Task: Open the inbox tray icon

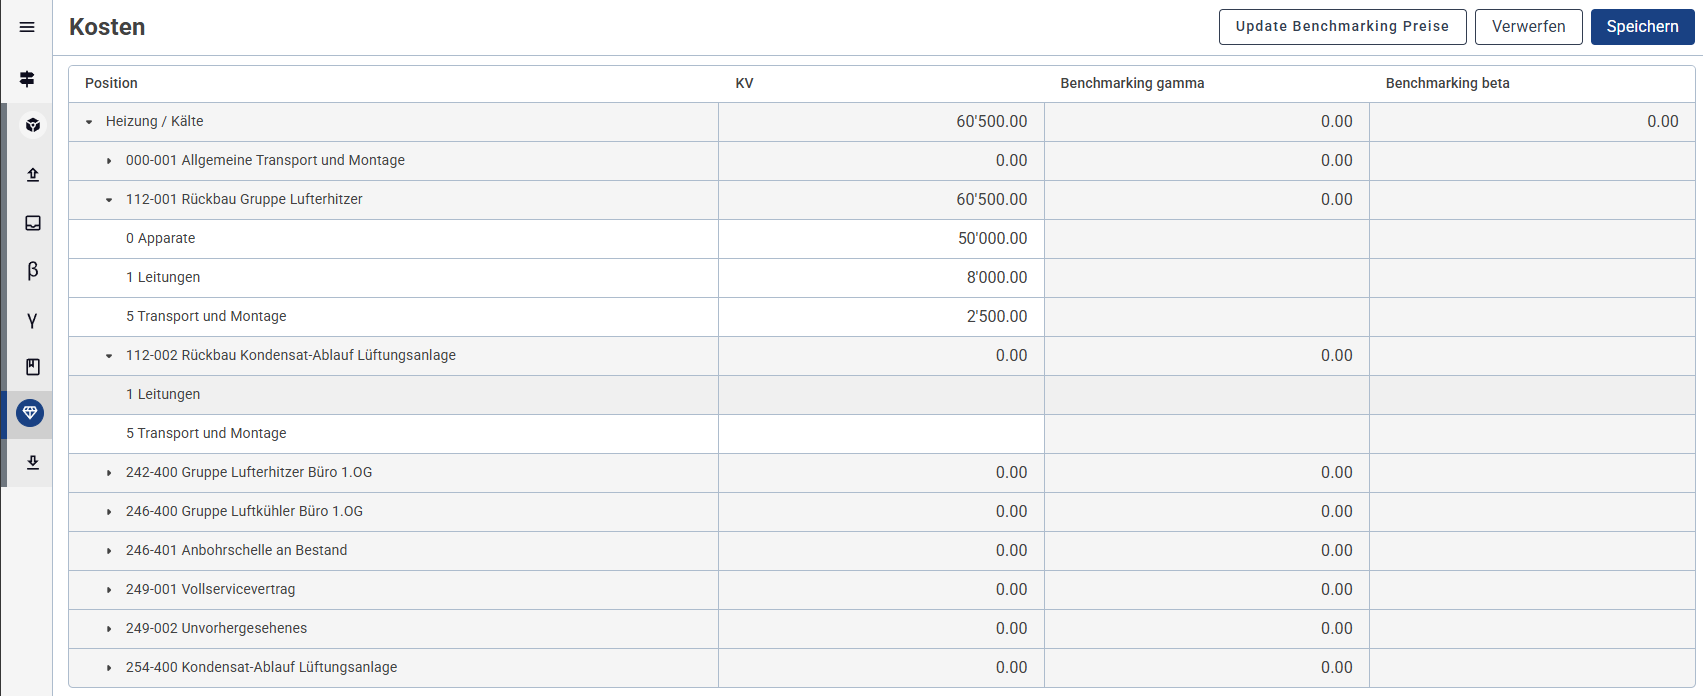Action: click(33, 223)
